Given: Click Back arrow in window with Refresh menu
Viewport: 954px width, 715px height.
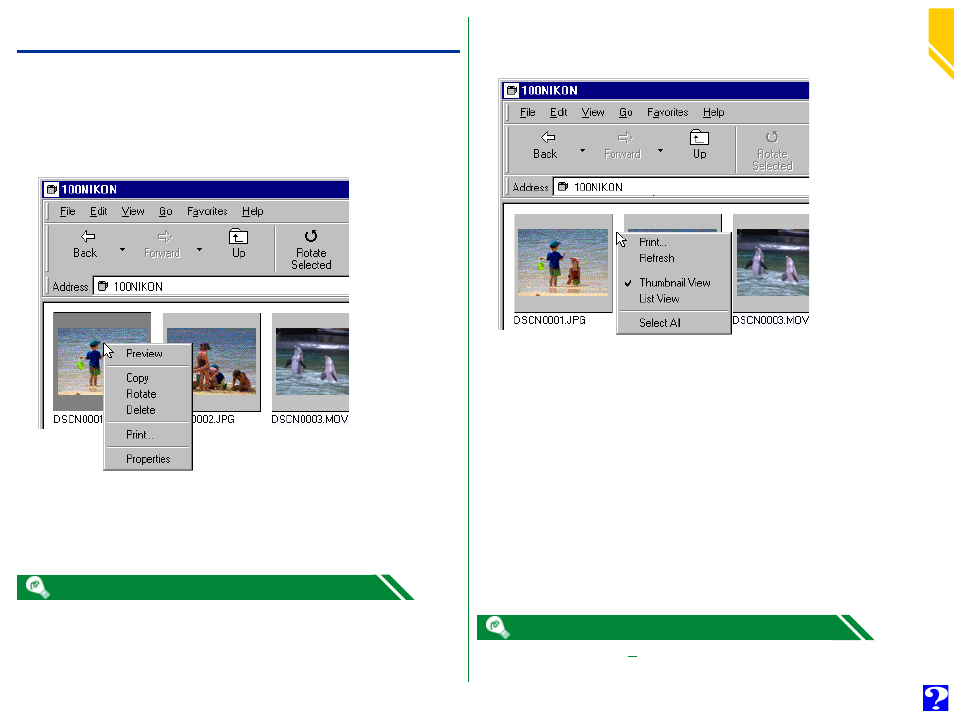Looking at the screenshot, I should pyautogui.click(x=548, y=138).
